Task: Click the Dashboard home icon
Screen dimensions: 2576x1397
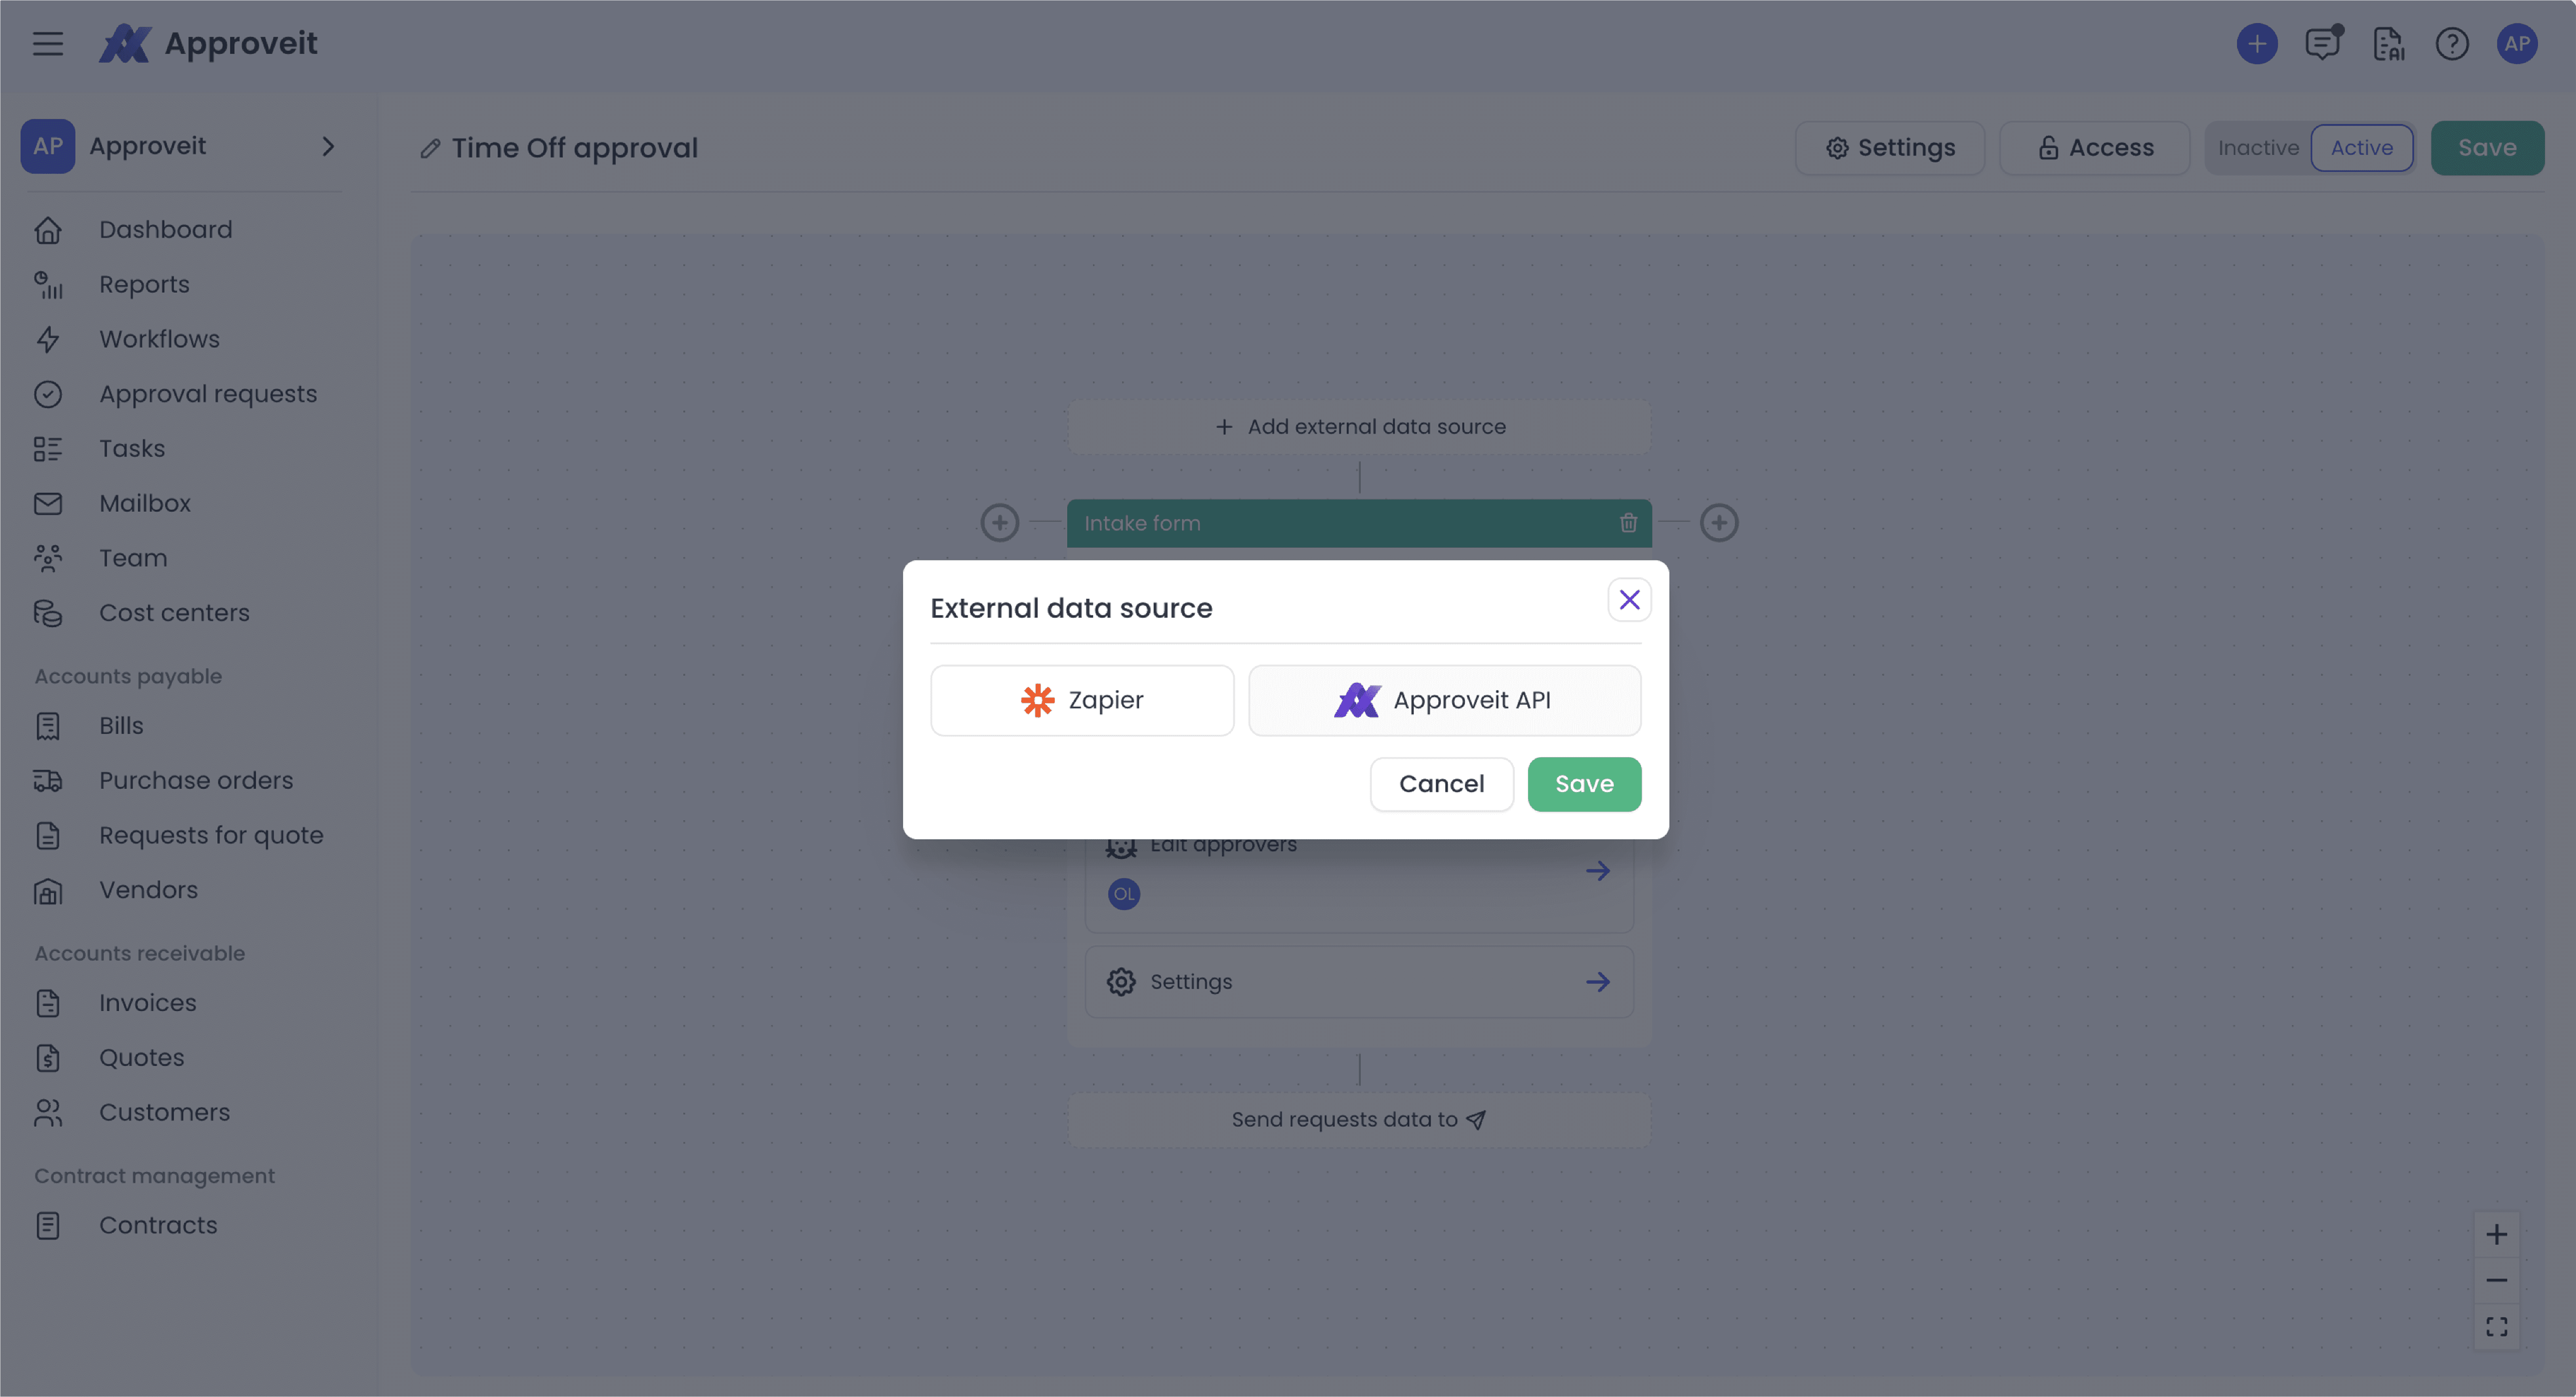Action: 48,230
